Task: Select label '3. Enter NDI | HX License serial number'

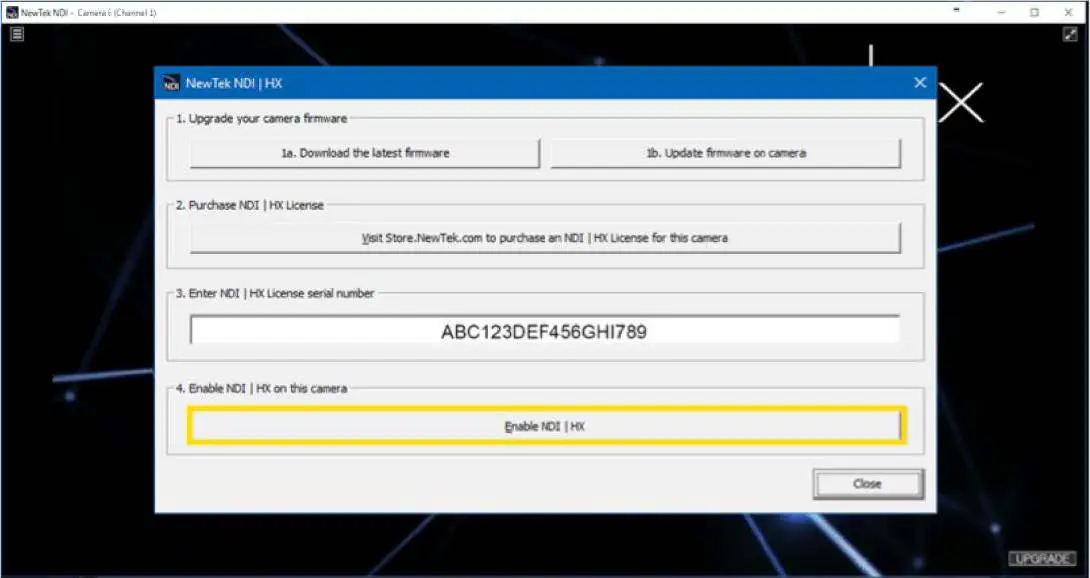Action: click(x=275, y=294)
